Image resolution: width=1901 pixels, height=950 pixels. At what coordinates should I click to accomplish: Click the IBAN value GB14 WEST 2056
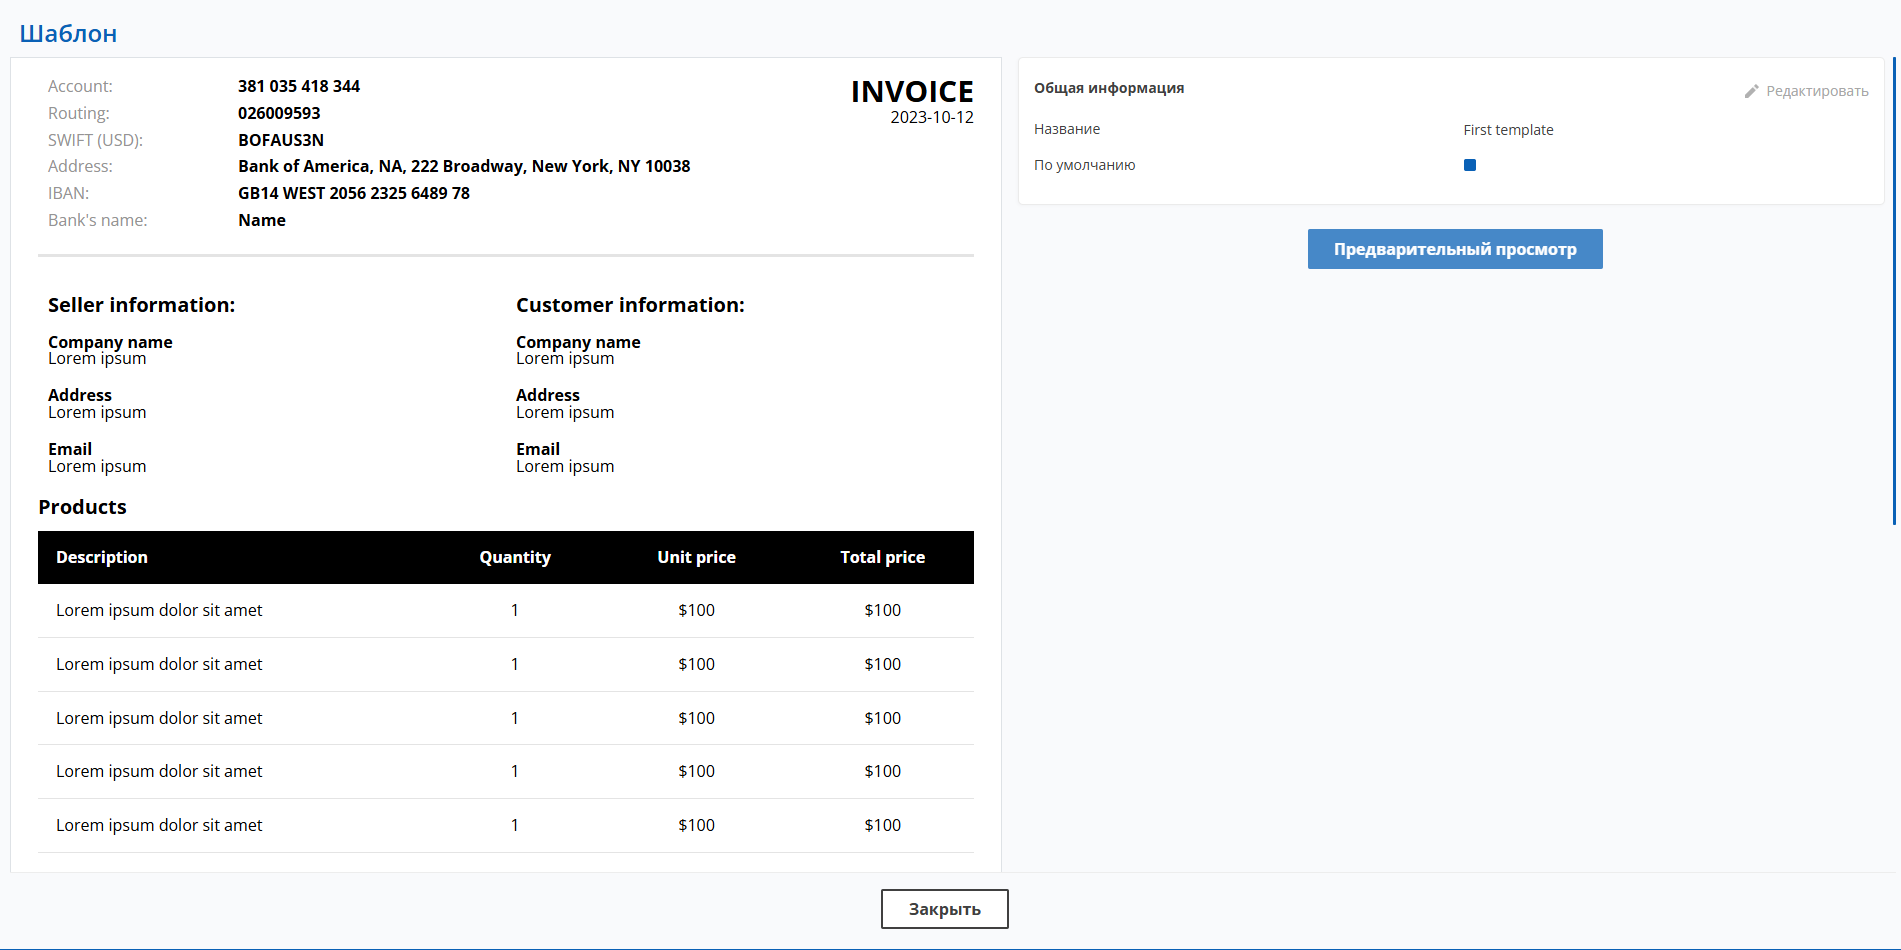coord(354,193)
